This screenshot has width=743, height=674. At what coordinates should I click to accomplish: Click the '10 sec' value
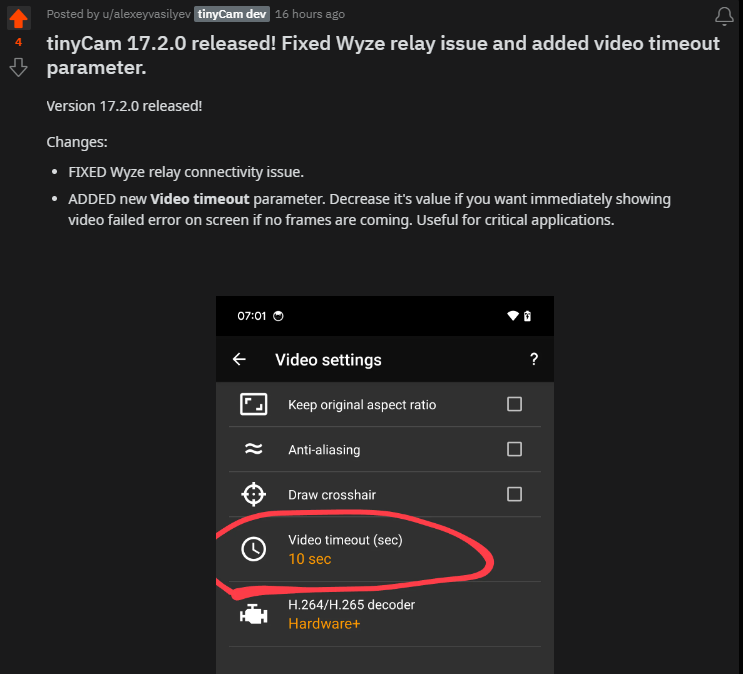[x=310, y=559]
